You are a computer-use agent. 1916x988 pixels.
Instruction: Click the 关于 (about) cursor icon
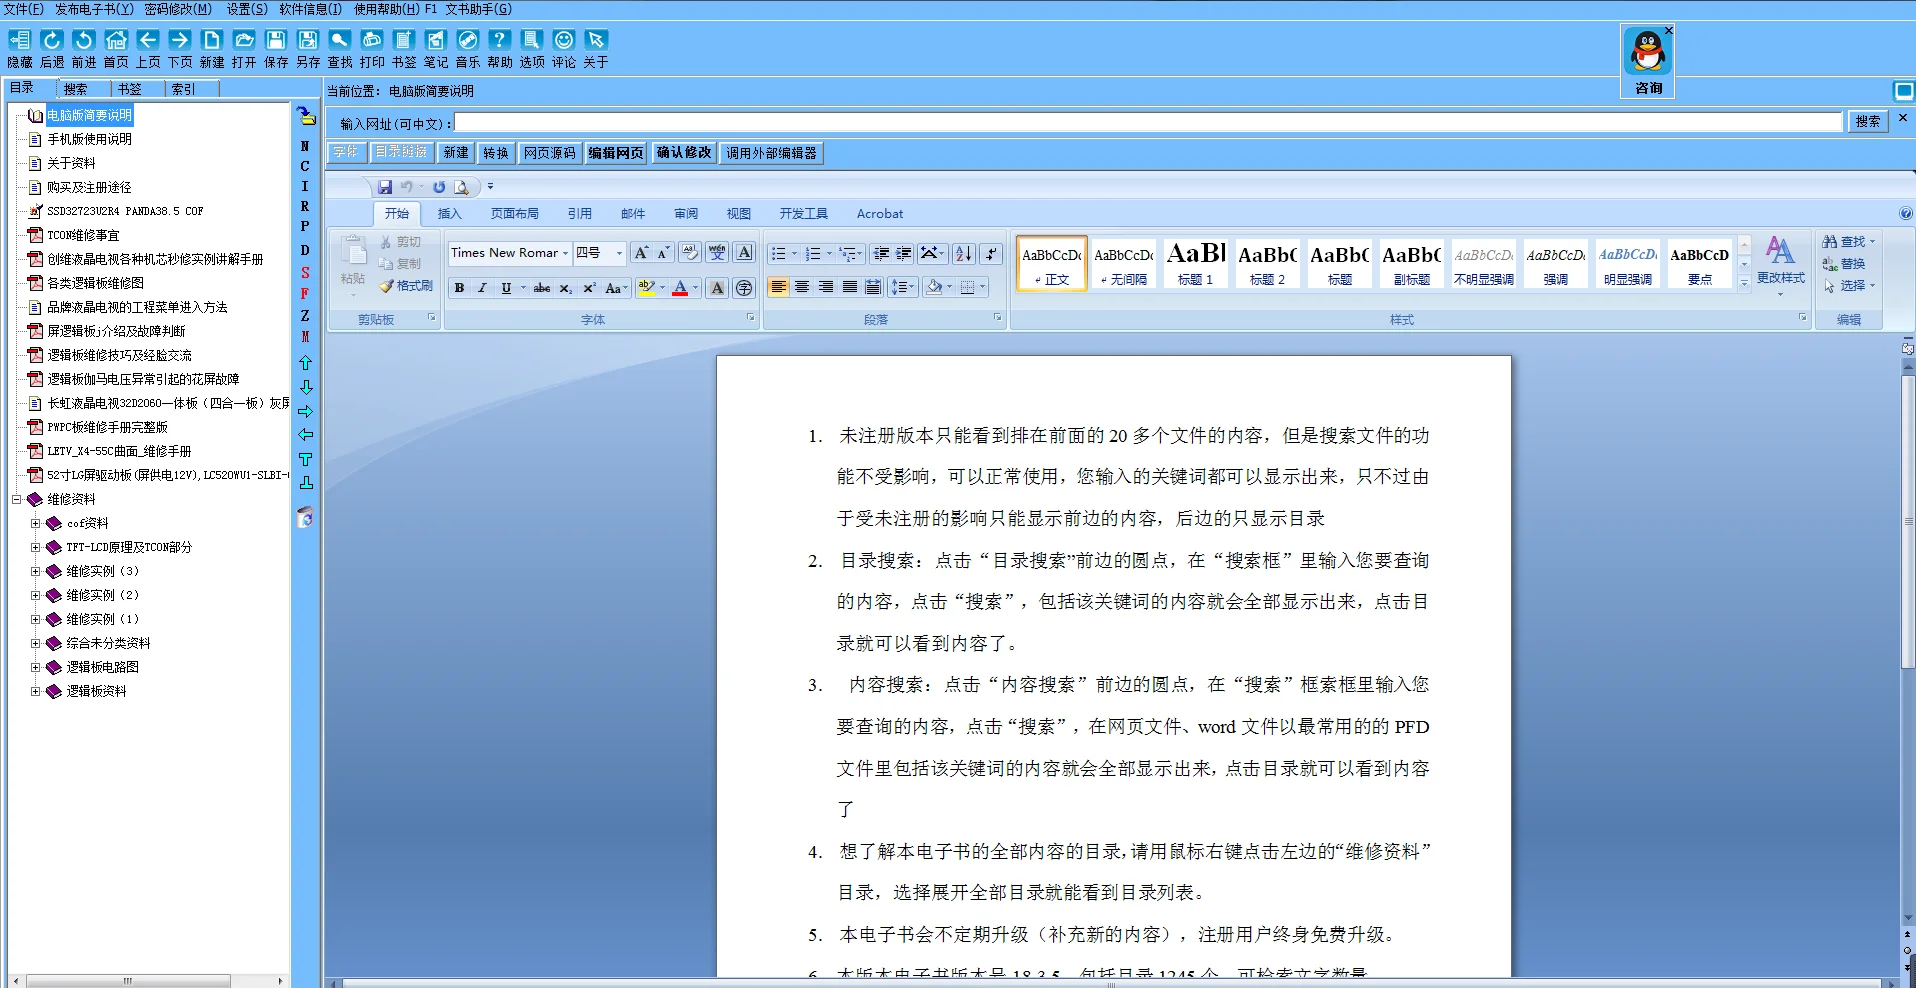(x=596, y=40)
